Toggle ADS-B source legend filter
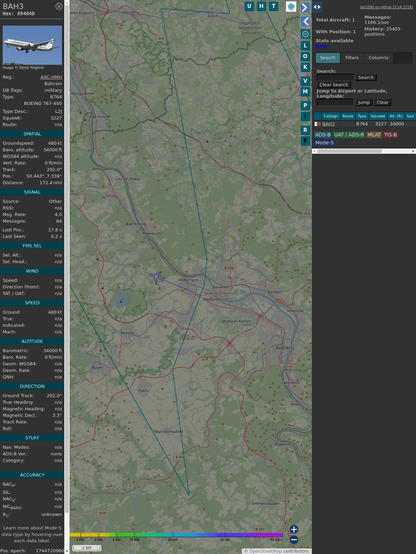416x554 pixels. point(323,135)
